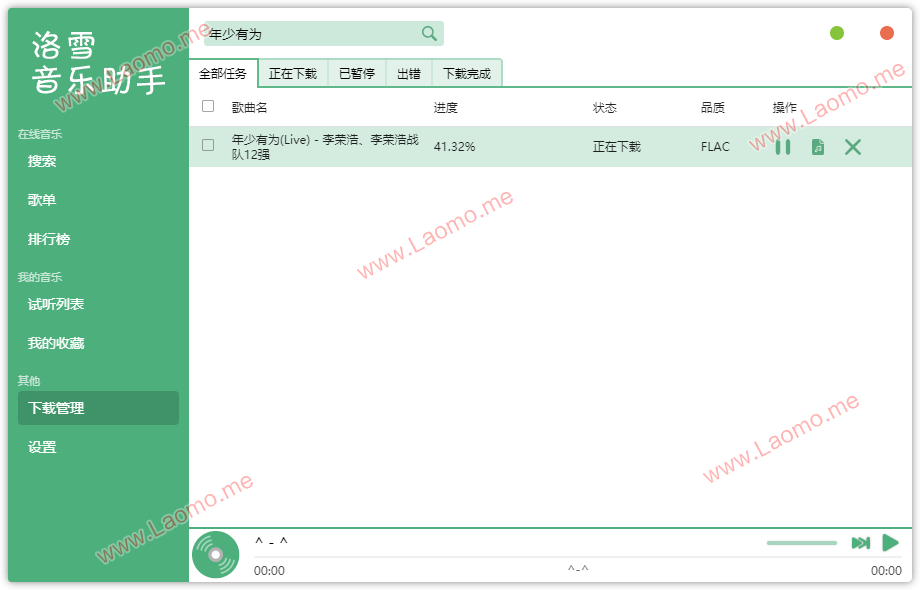Check the 年少有为(Live) row checkbox
Viewport: 920px width, 590px height.
208,145
